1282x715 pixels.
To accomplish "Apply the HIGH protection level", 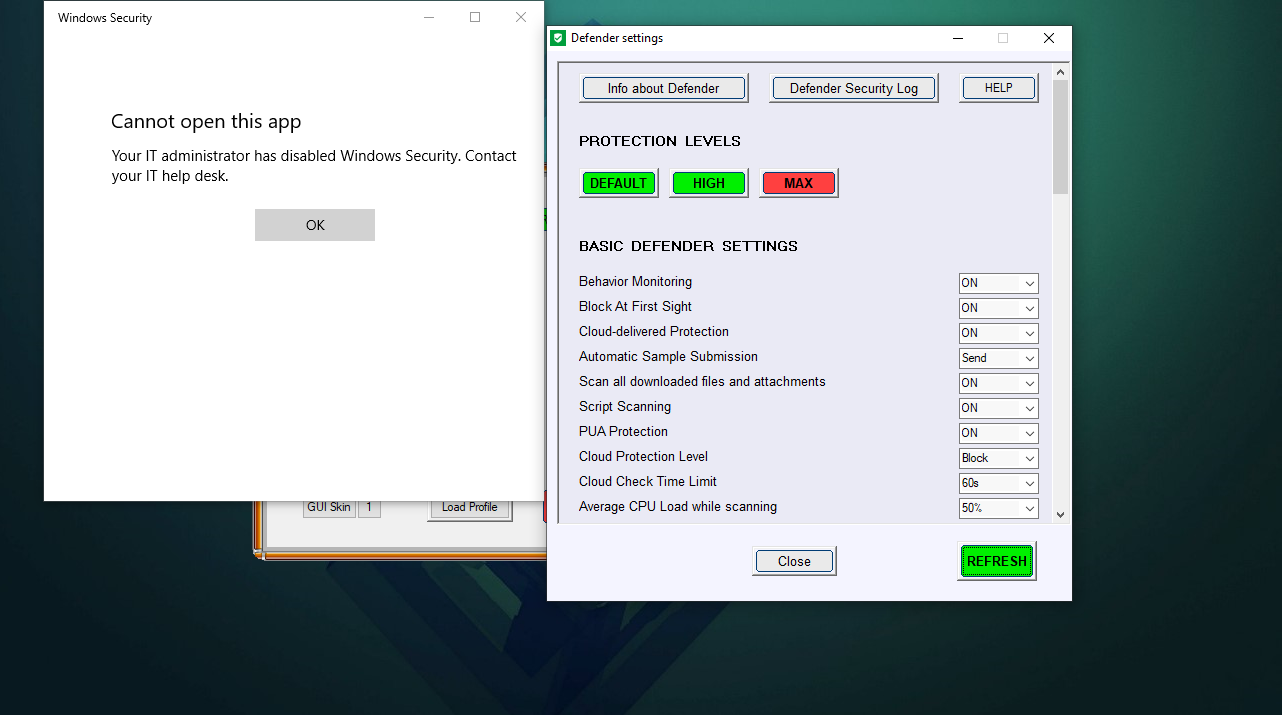I will 709,183.
